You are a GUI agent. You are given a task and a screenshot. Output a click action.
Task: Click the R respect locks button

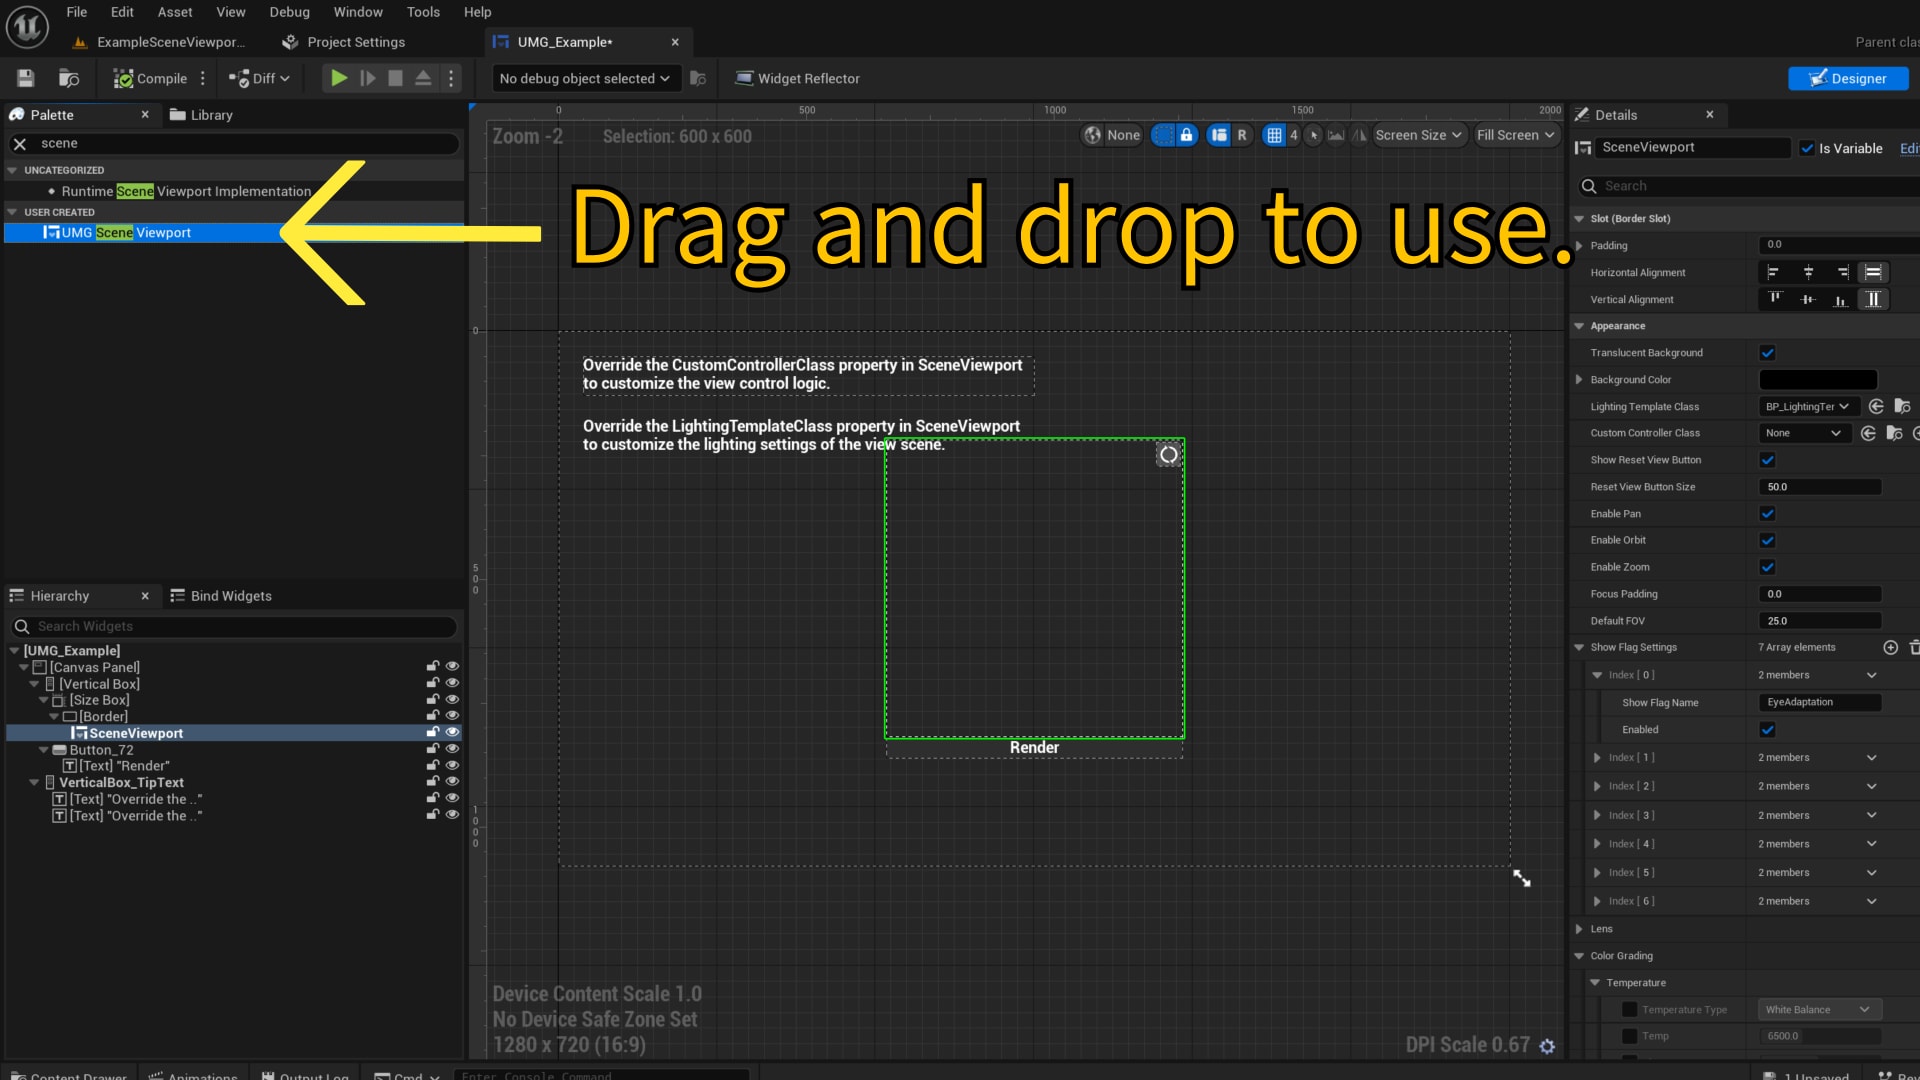(1242, 135)
